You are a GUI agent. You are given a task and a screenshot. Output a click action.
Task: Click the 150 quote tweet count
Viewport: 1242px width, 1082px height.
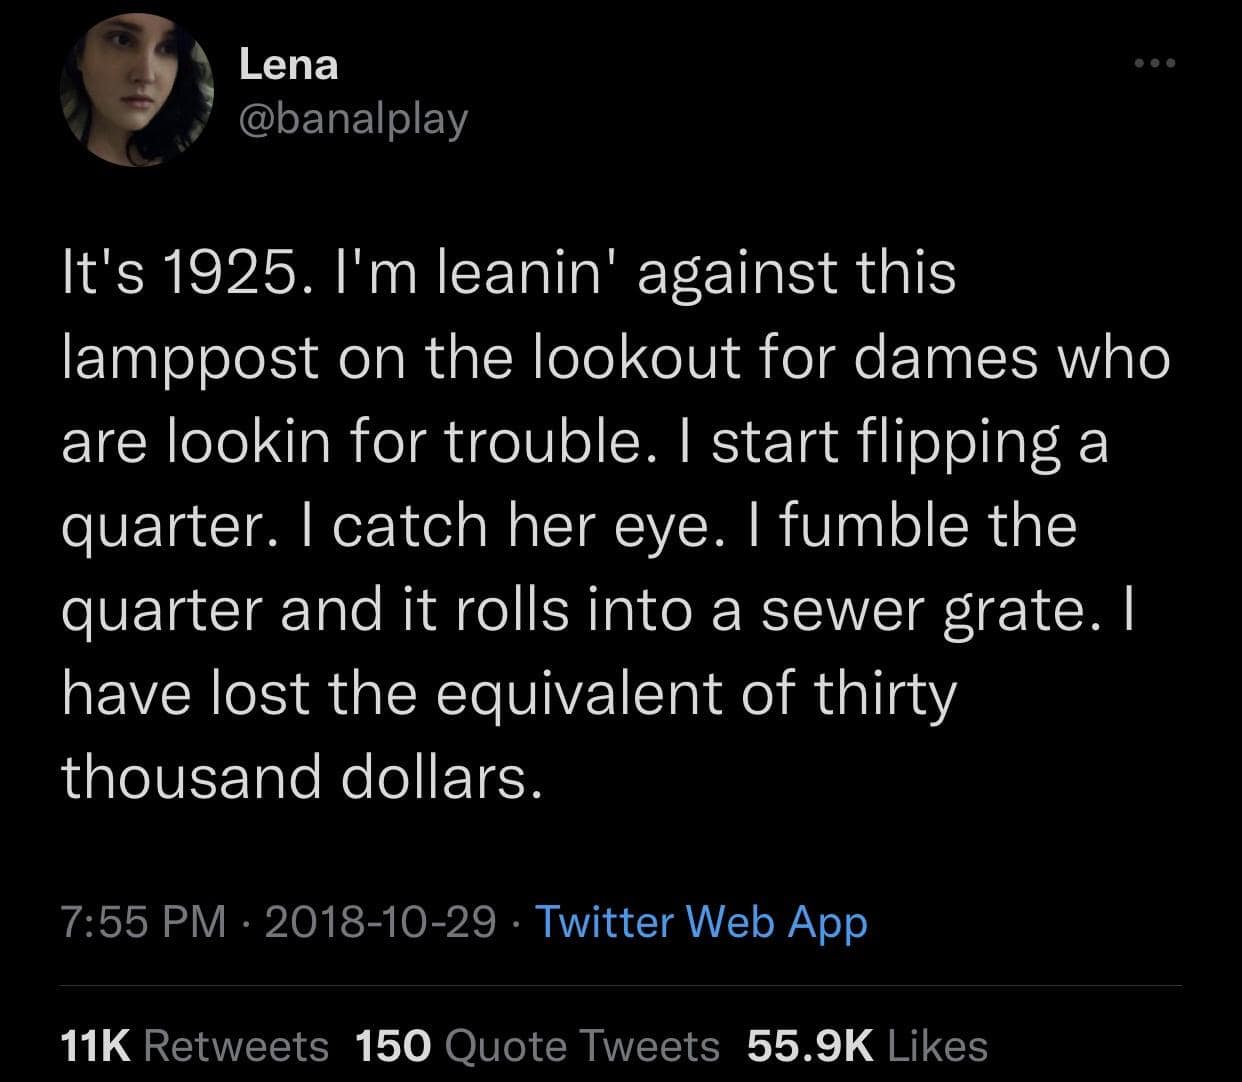click(393, 1046)
